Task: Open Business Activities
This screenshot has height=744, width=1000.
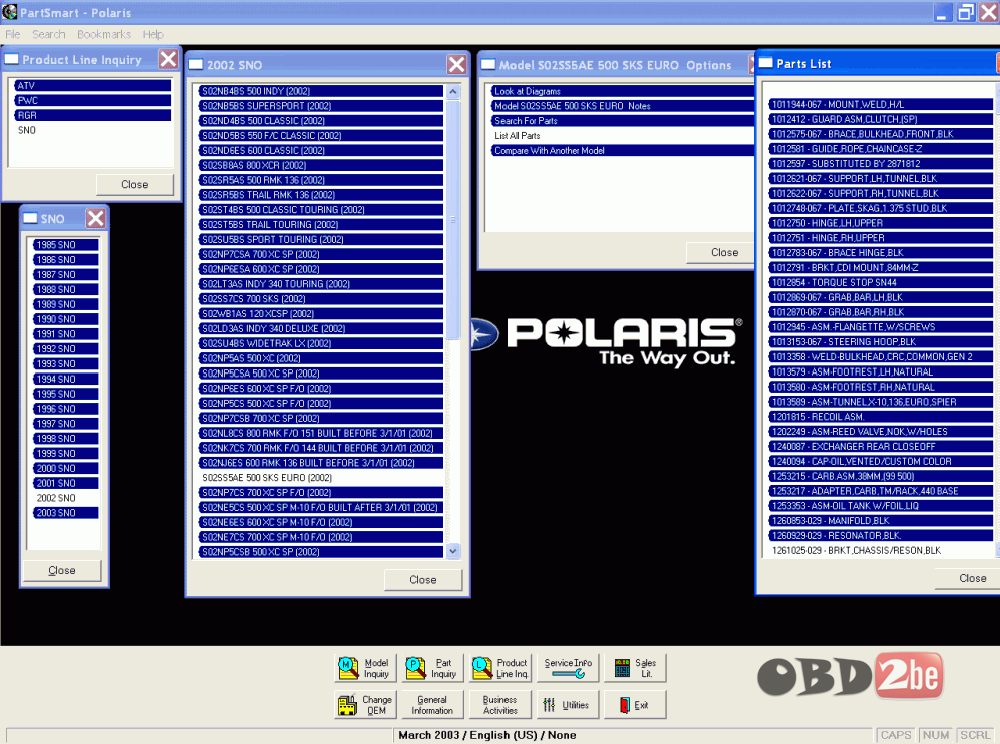Action: tap(501, 704)
